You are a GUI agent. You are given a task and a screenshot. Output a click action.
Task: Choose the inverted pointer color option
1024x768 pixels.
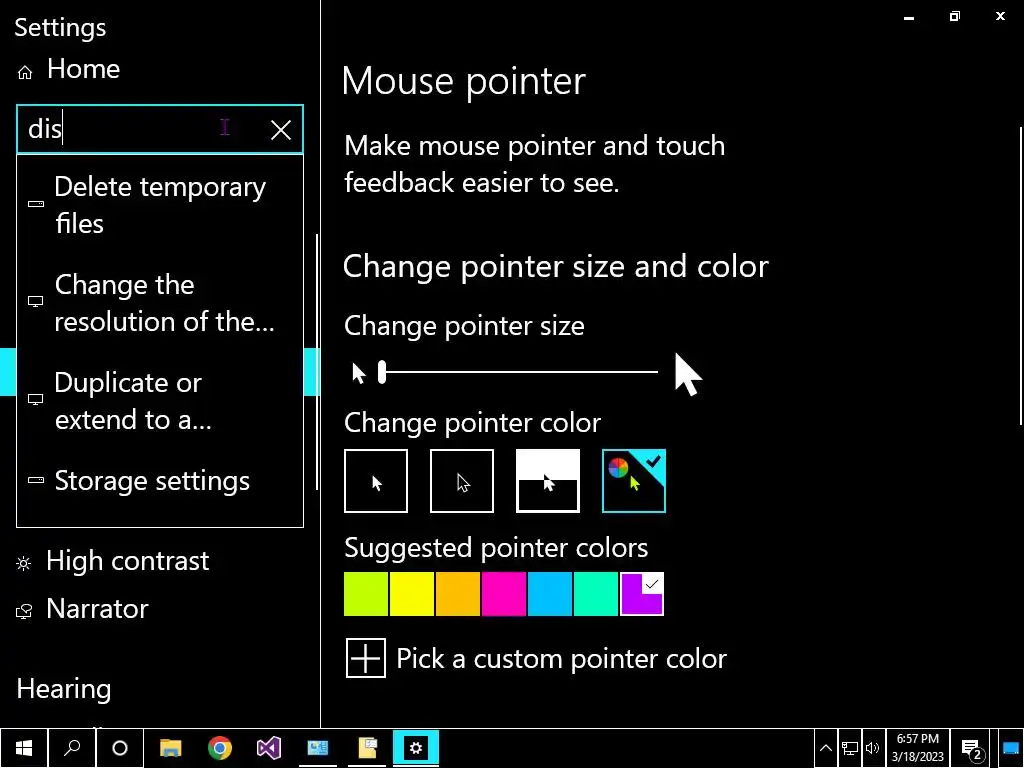click(x=547, y=481)
